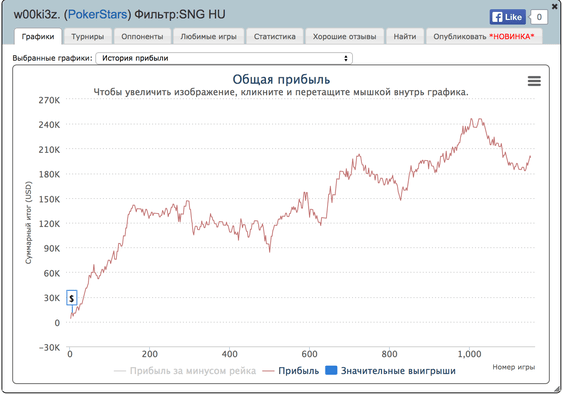The width and height of the screenshot is (562, 394).
Task: Open the Опубликовать *НОВИНКА* tab
Action: click(484, 37)
